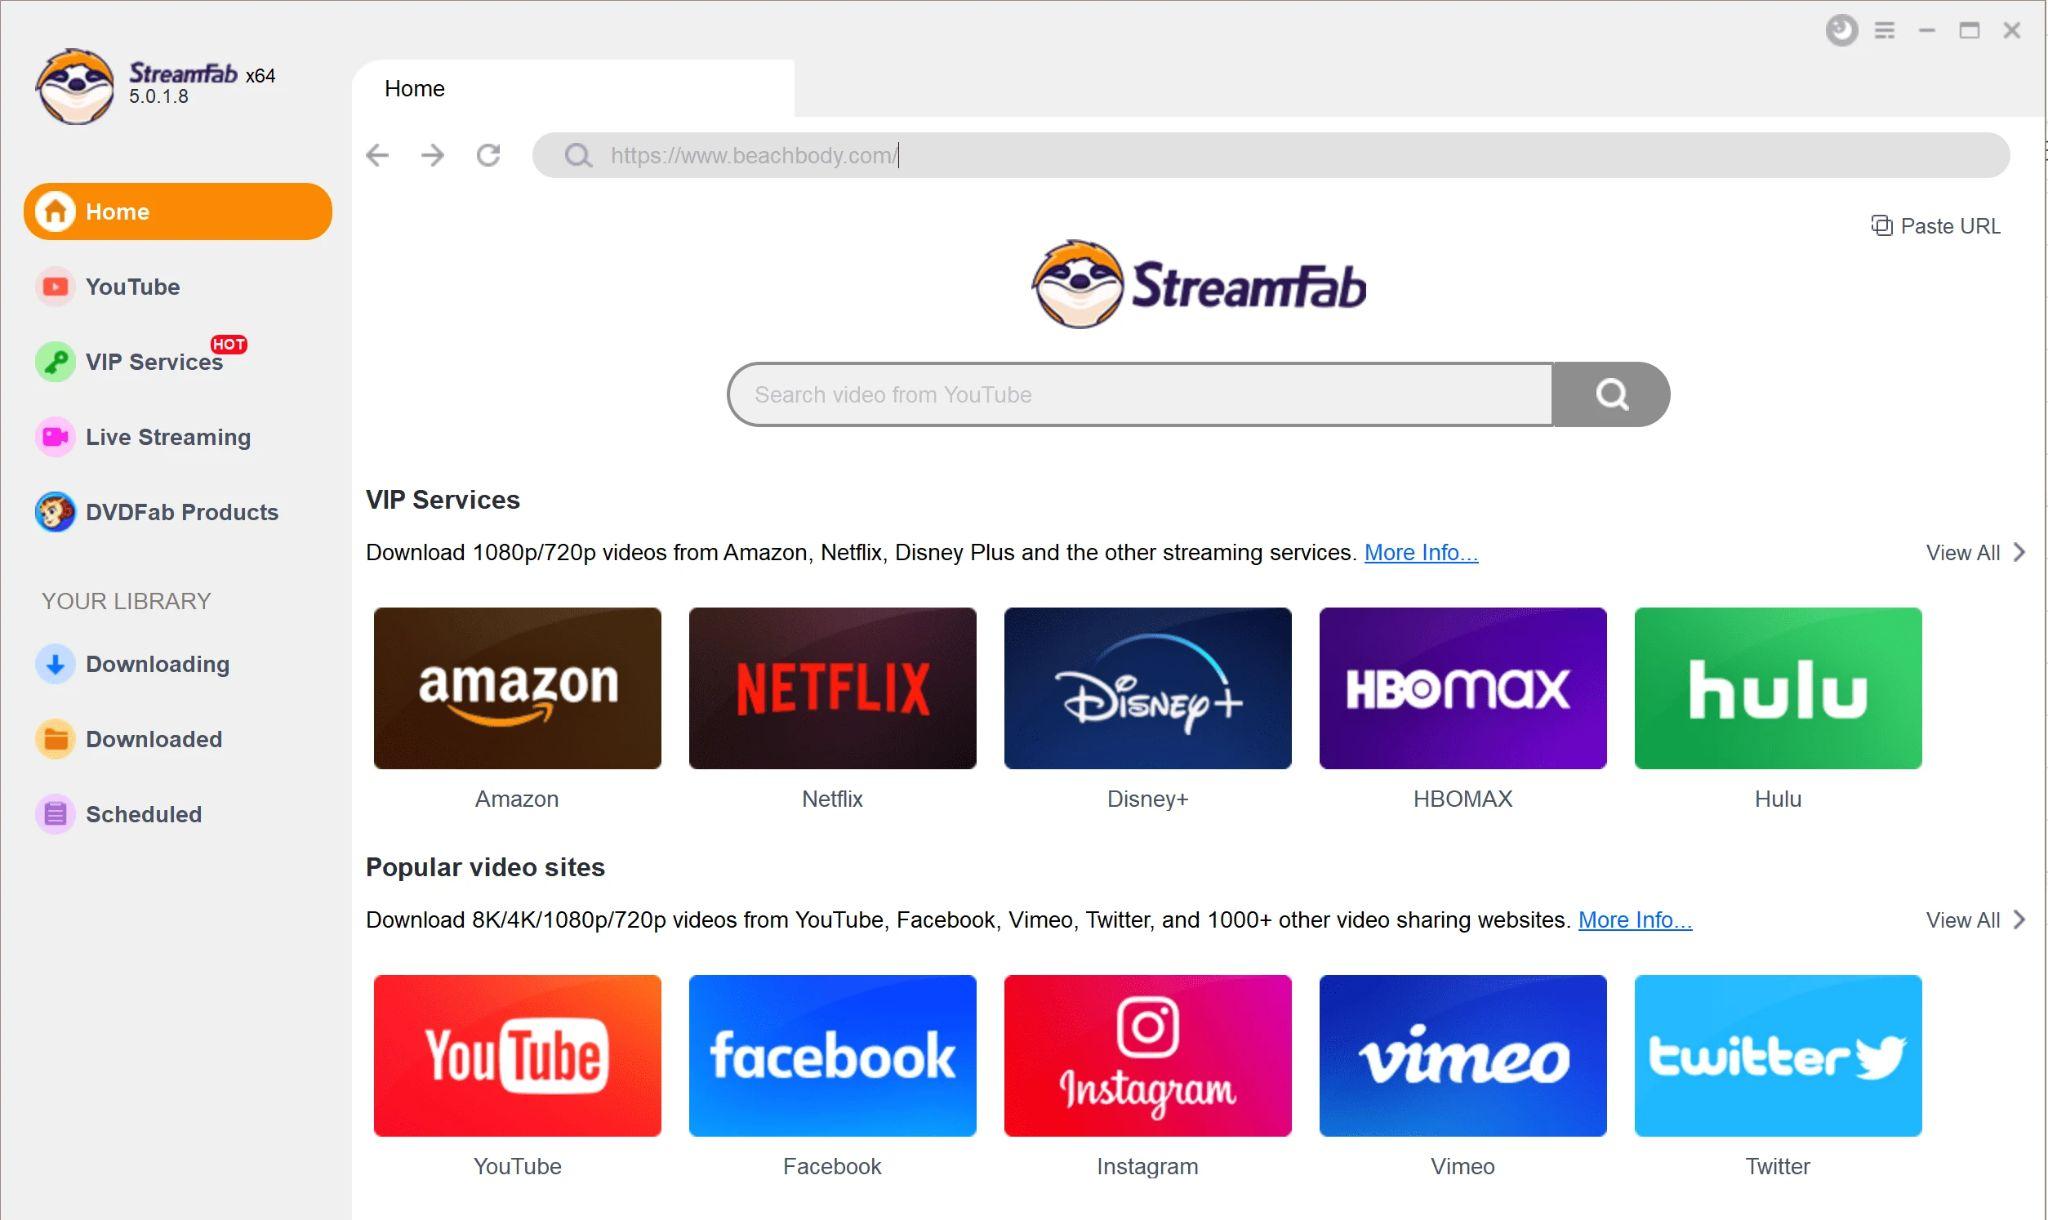2048x1220 pixels.
Task: Click the Live Streaming sidebar icon
Action: (x=54, y=436)
